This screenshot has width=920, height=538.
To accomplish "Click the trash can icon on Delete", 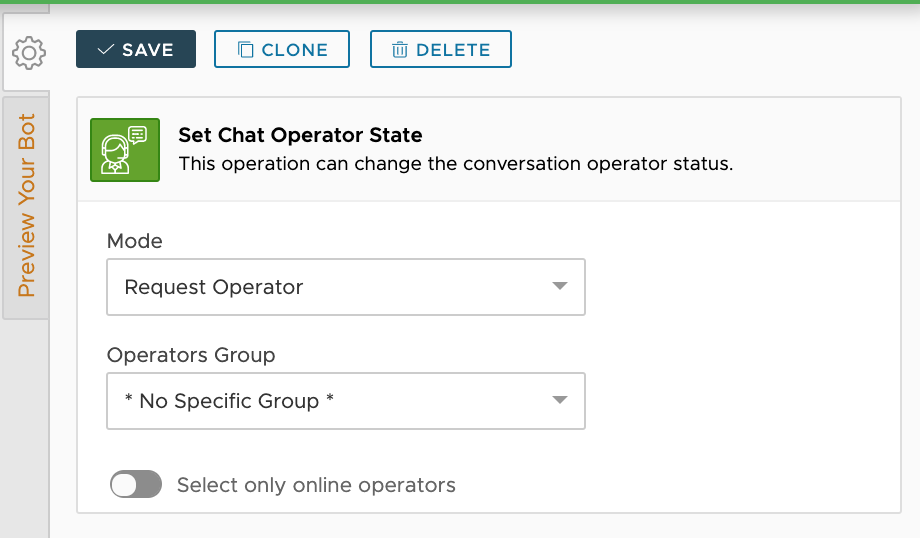I will [x=400, y=50].
